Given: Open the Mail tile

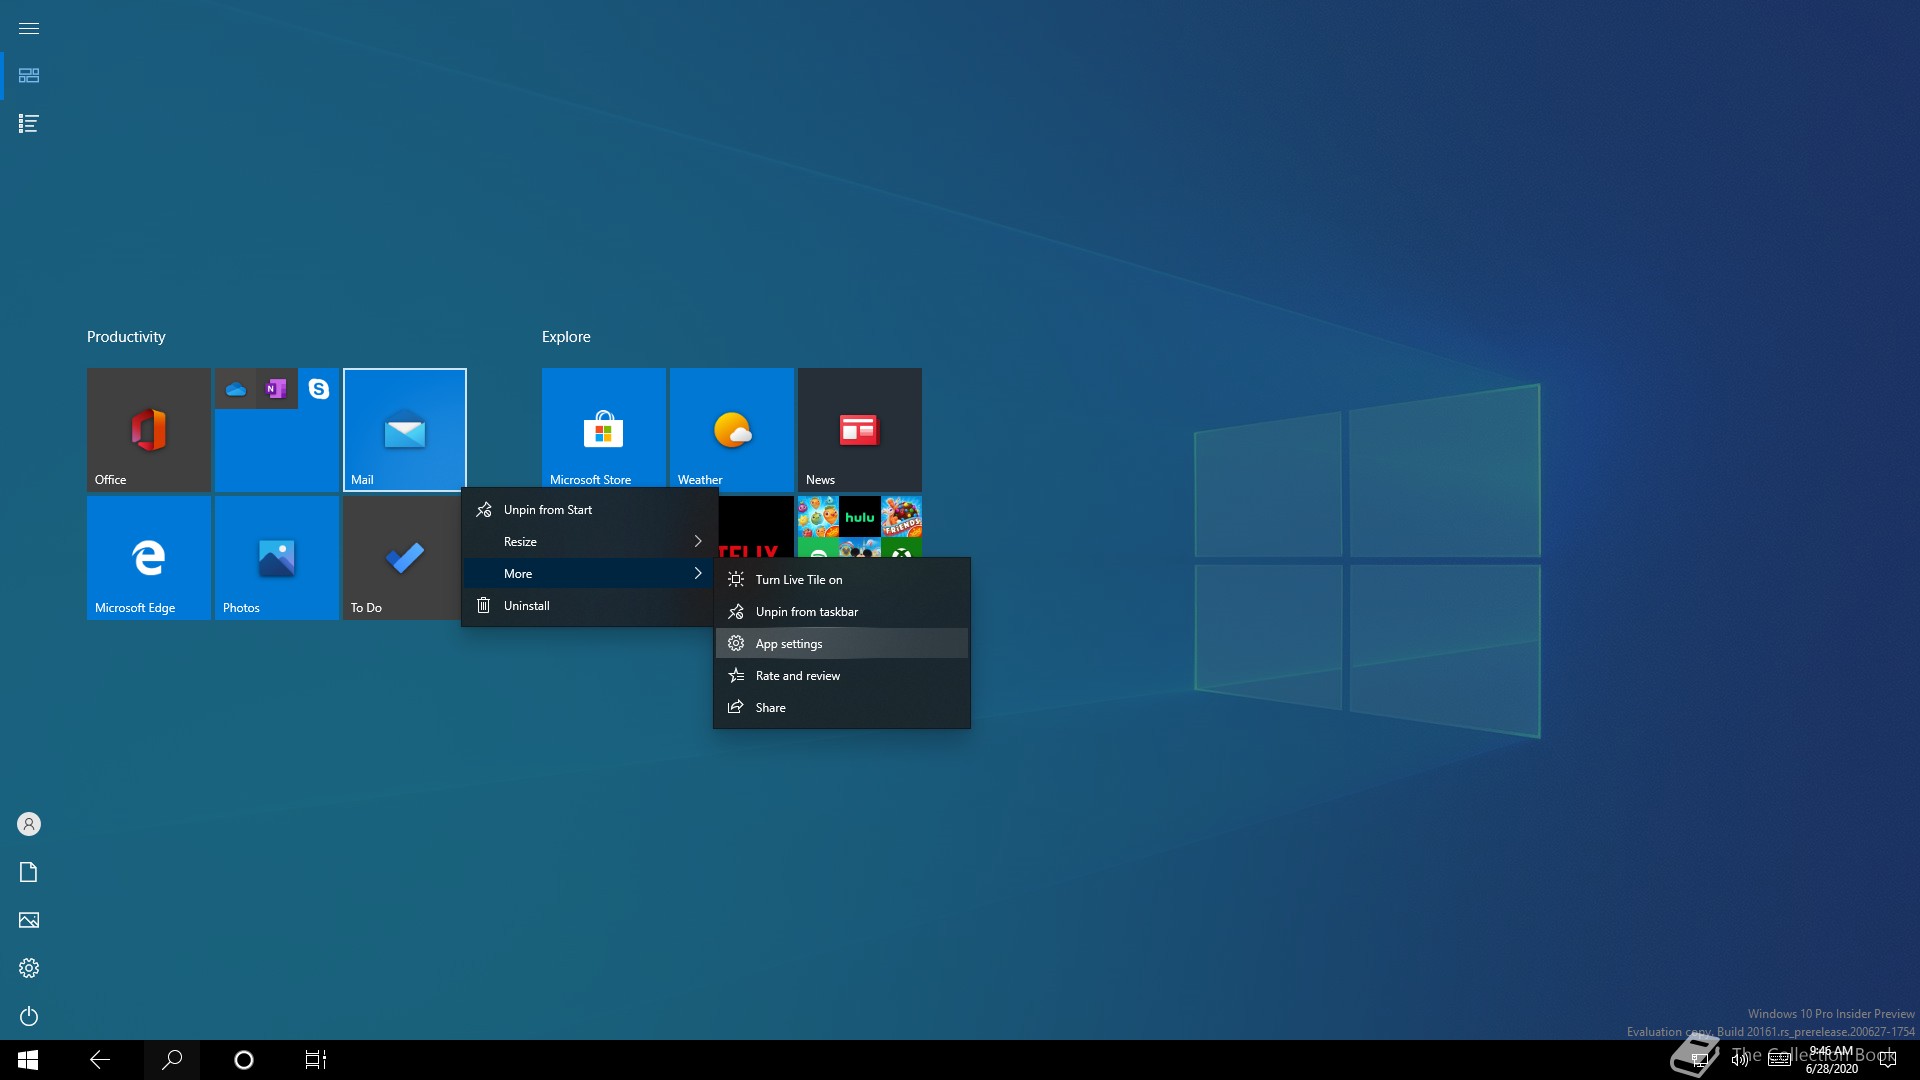Looking at the screenshot, I should tap(405, 430).
